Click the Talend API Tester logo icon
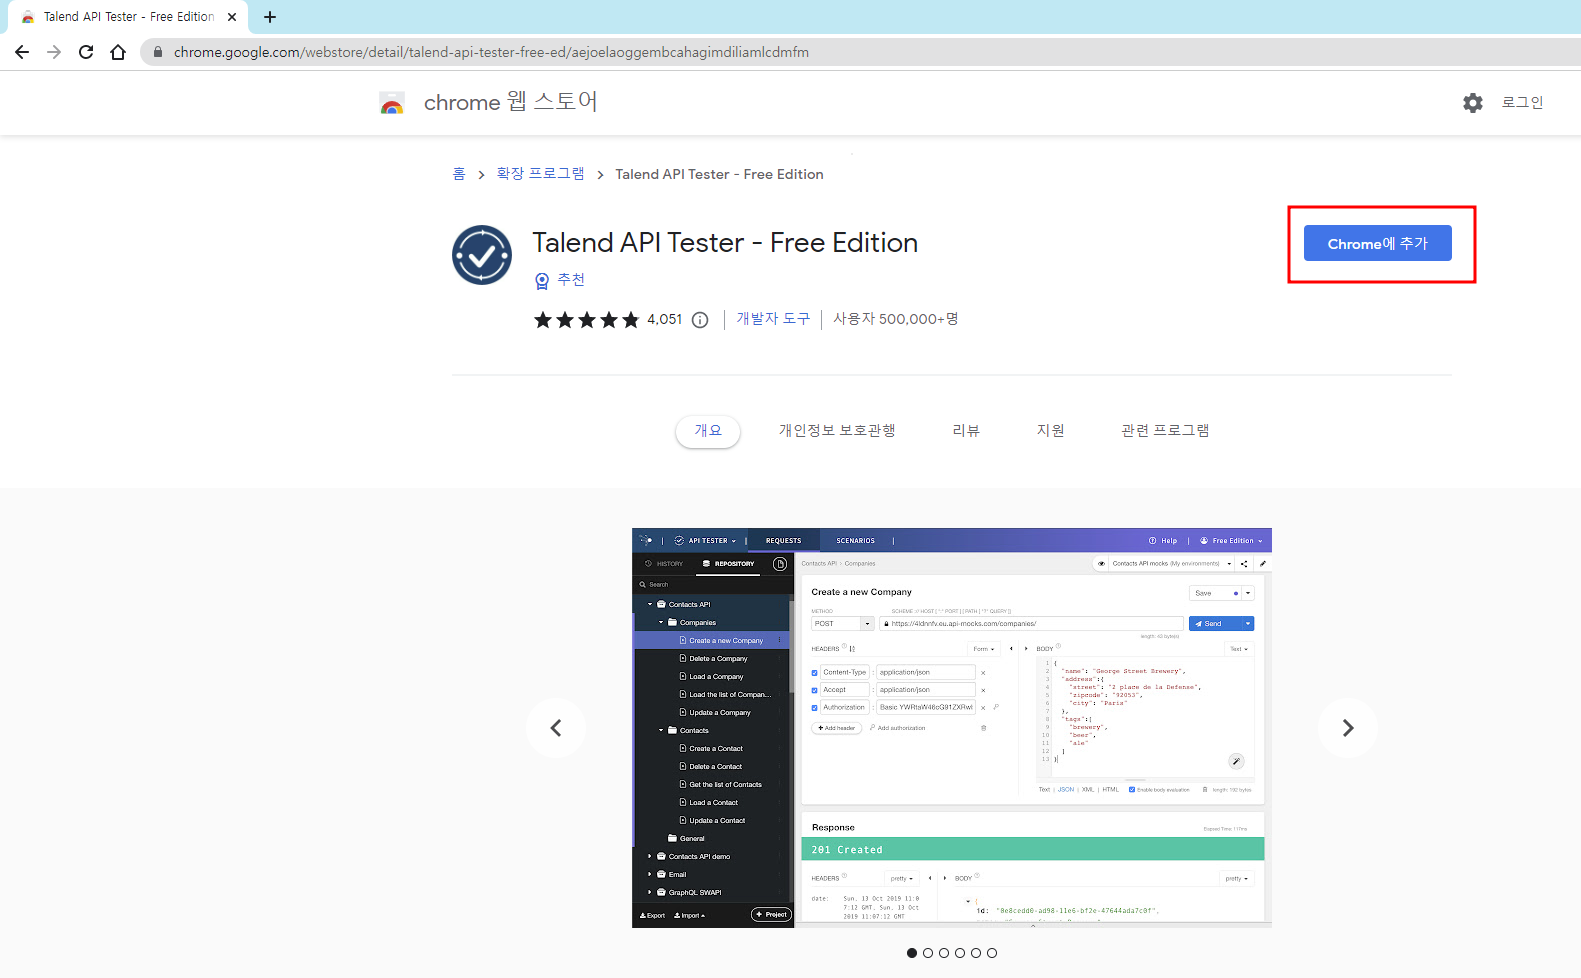Image resolution: width=1581 pixels, height=978 pixels. click(x=482, y=255)
